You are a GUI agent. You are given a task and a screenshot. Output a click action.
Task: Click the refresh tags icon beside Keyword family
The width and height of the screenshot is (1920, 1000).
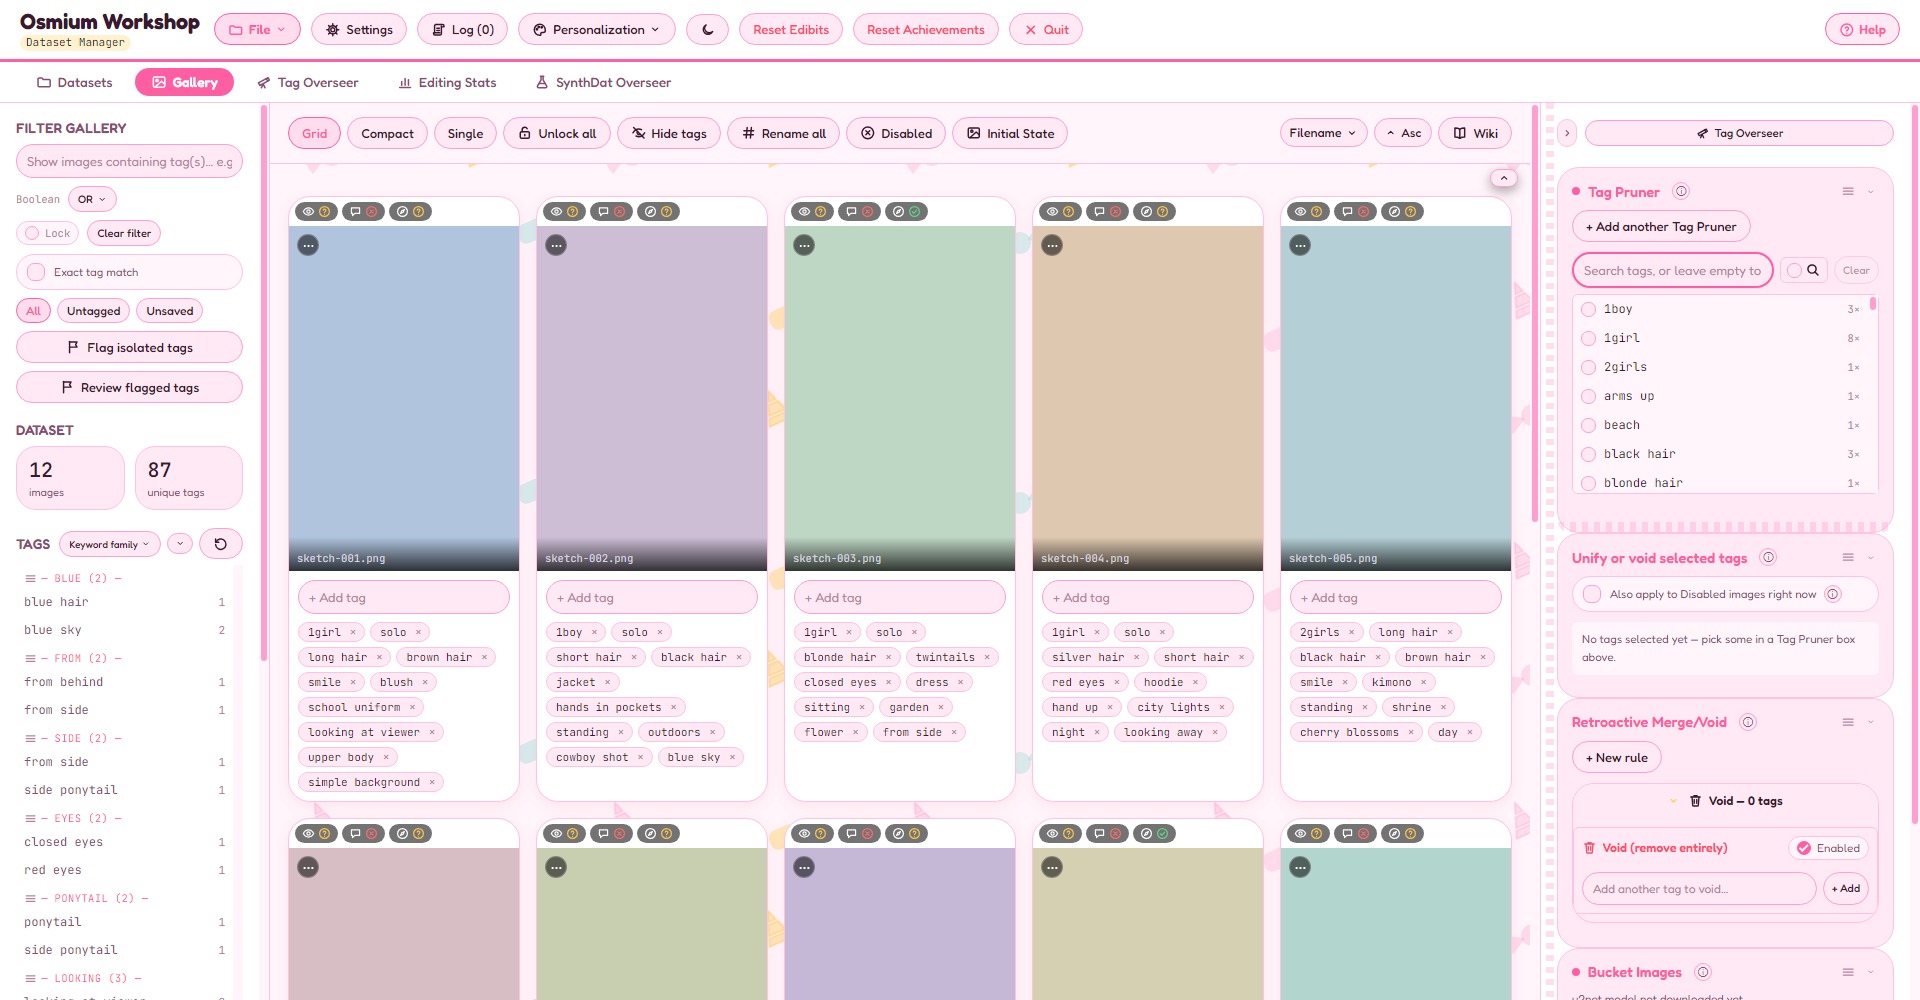click(x=221, y=544)
